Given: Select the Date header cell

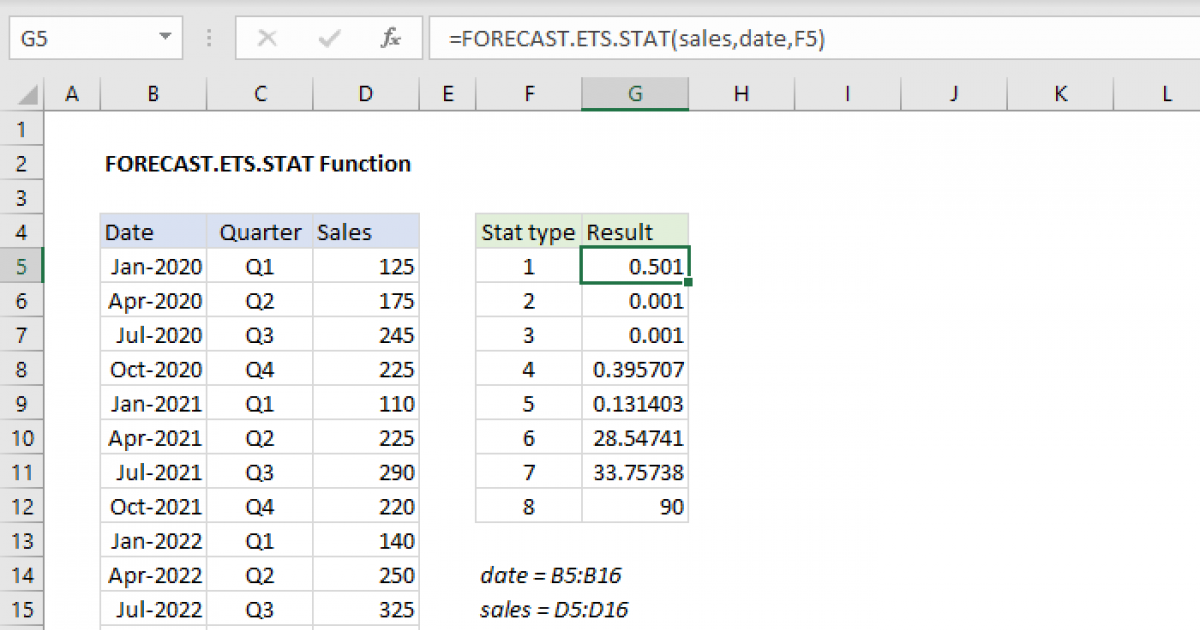Looking at the screenshot, I should point(152,231).
